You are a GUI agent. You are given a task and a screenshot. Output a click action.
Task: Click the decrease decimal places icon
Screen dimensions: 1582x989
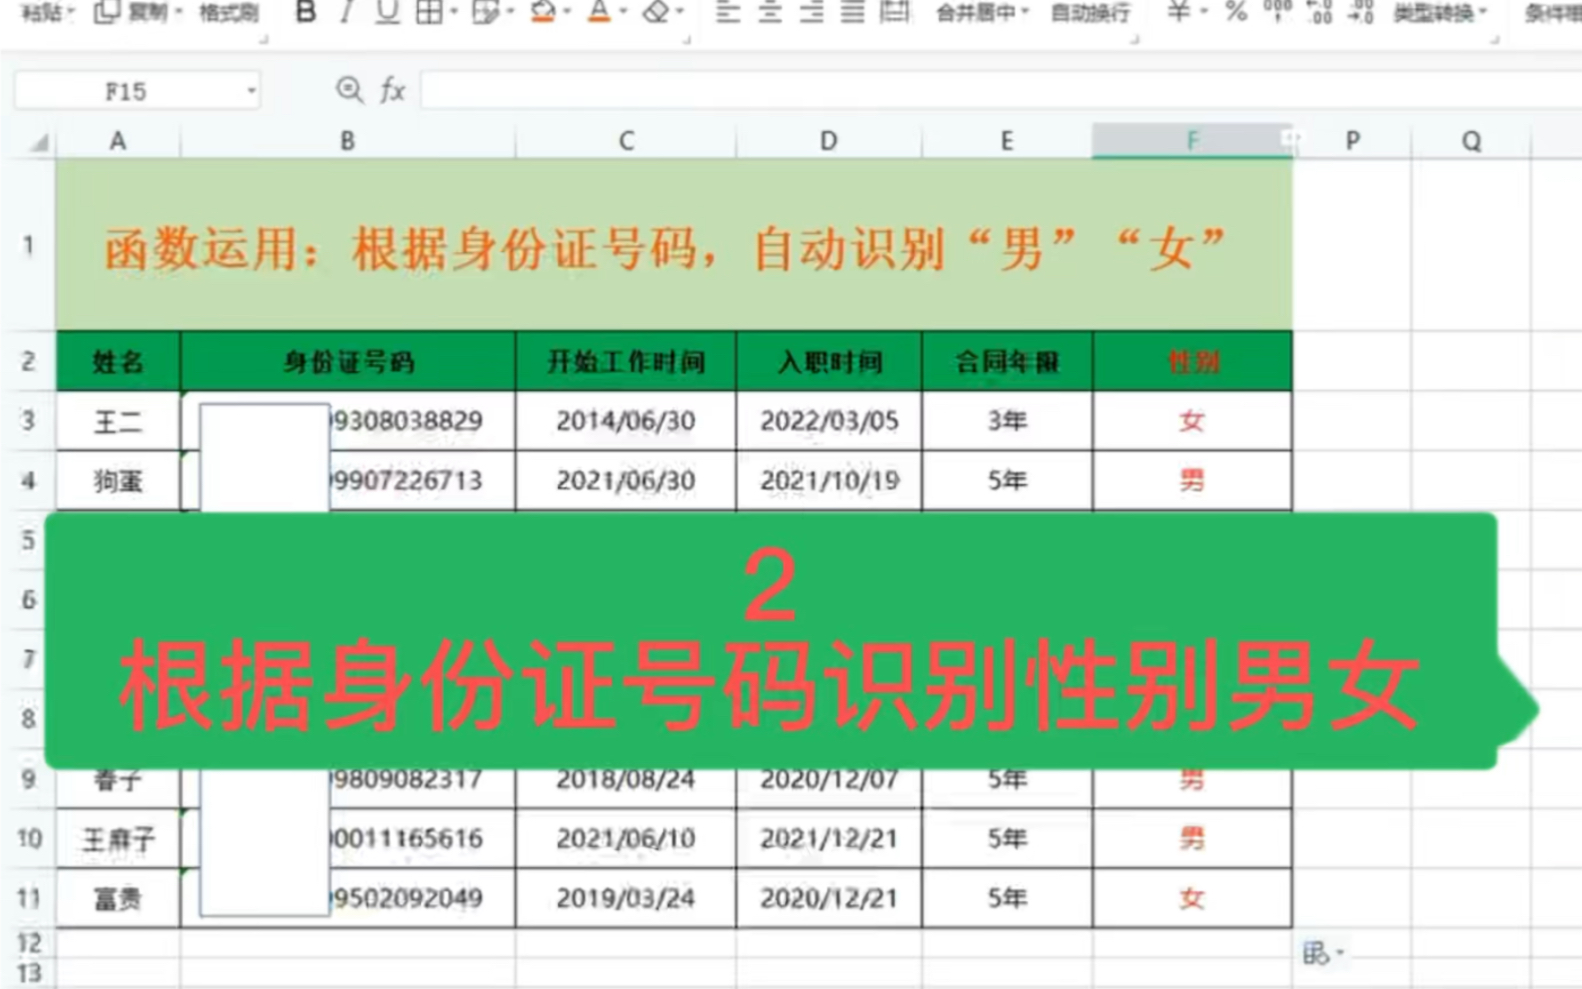coord(1360,12)
